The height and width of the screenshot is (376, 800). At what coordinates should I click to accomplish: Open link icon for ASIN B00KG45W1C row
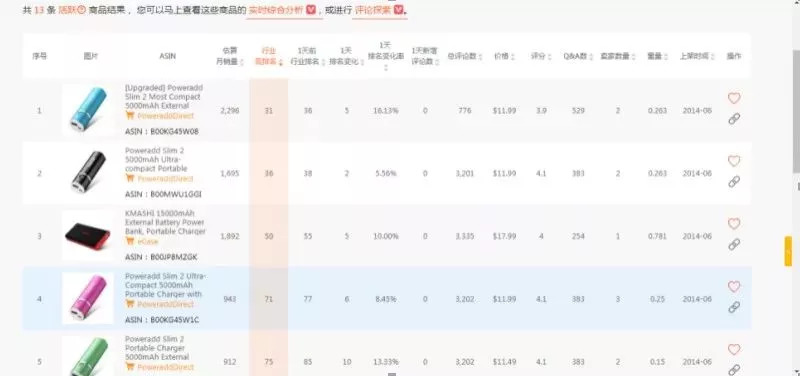pyautogui.click(x=734, y=307)
